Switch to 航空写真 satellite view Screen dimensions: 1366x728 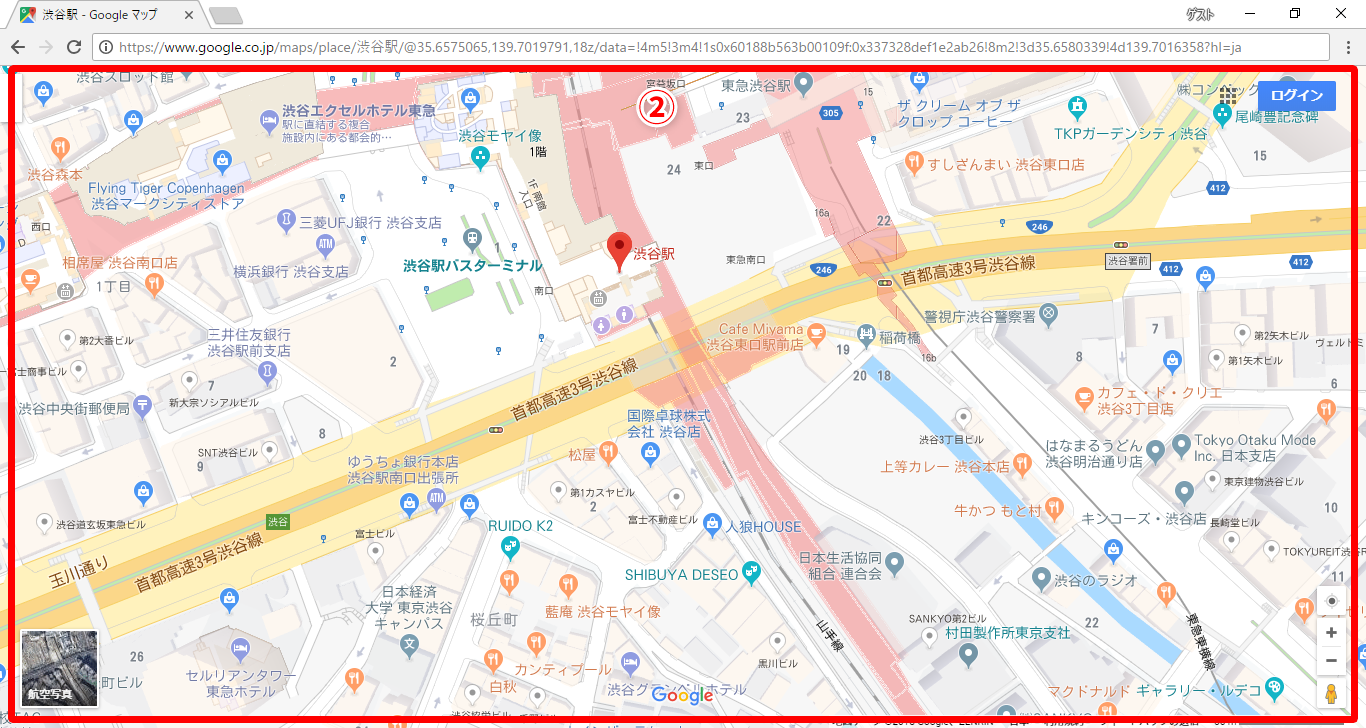58,670
